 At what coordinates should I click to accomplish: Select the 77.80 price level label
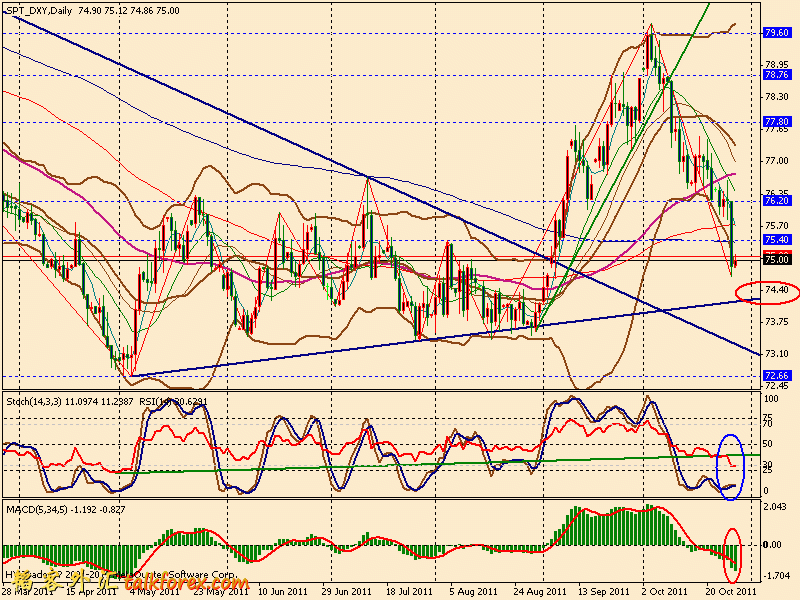click(x=777, y=121)
